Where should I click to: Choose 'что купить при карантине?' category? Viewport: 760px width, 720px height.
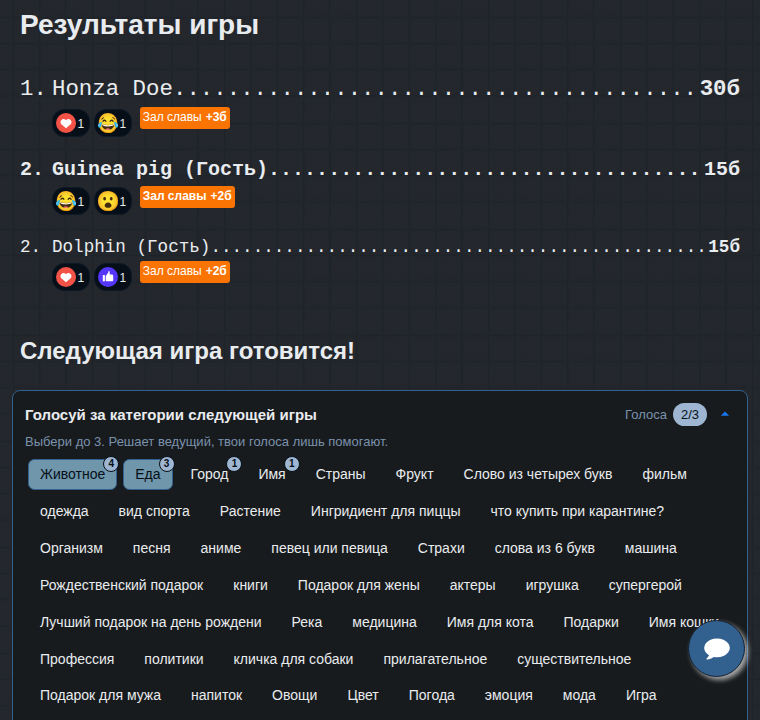pyautogui.click(x=577, y=511)
